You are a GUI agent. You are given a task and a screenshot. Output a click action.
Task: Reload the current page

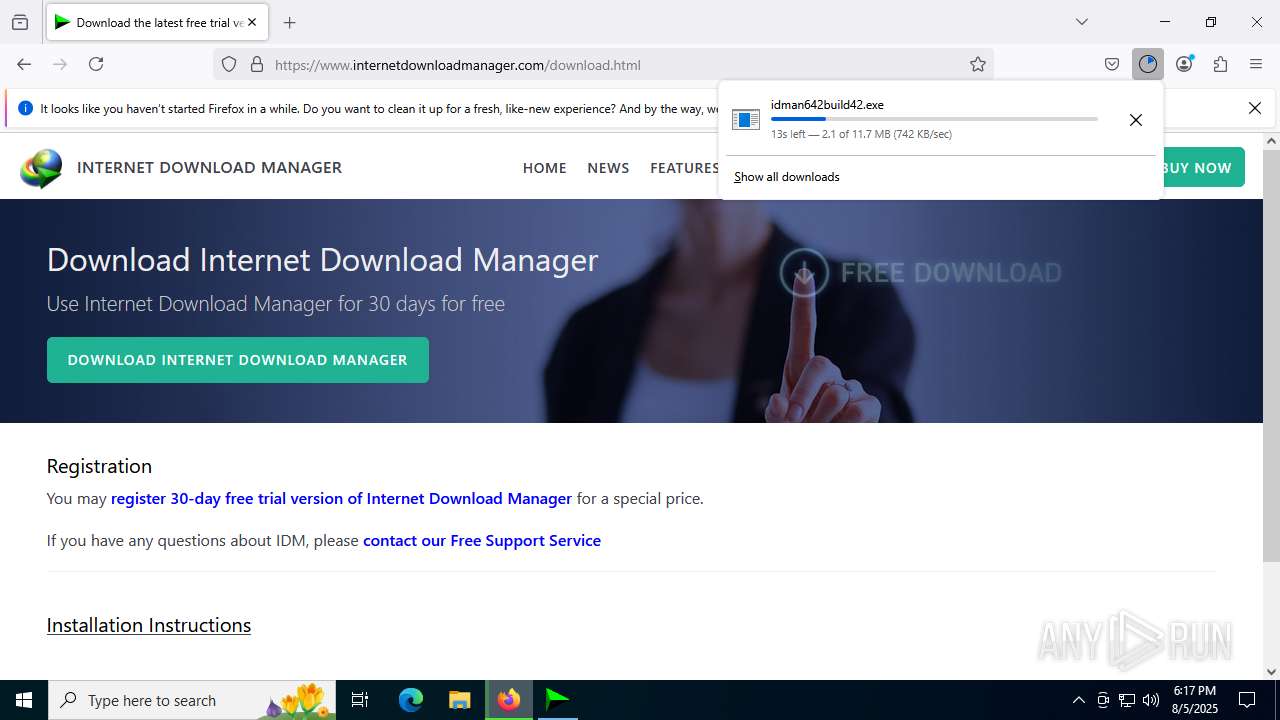pos(96,64)
